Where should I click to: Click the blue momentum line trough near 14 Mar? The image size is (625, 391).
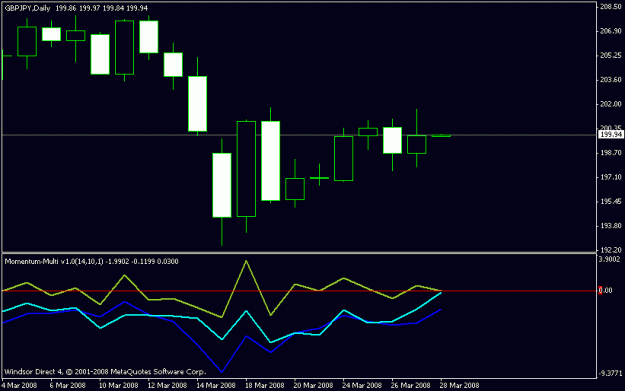coord(222,372)
